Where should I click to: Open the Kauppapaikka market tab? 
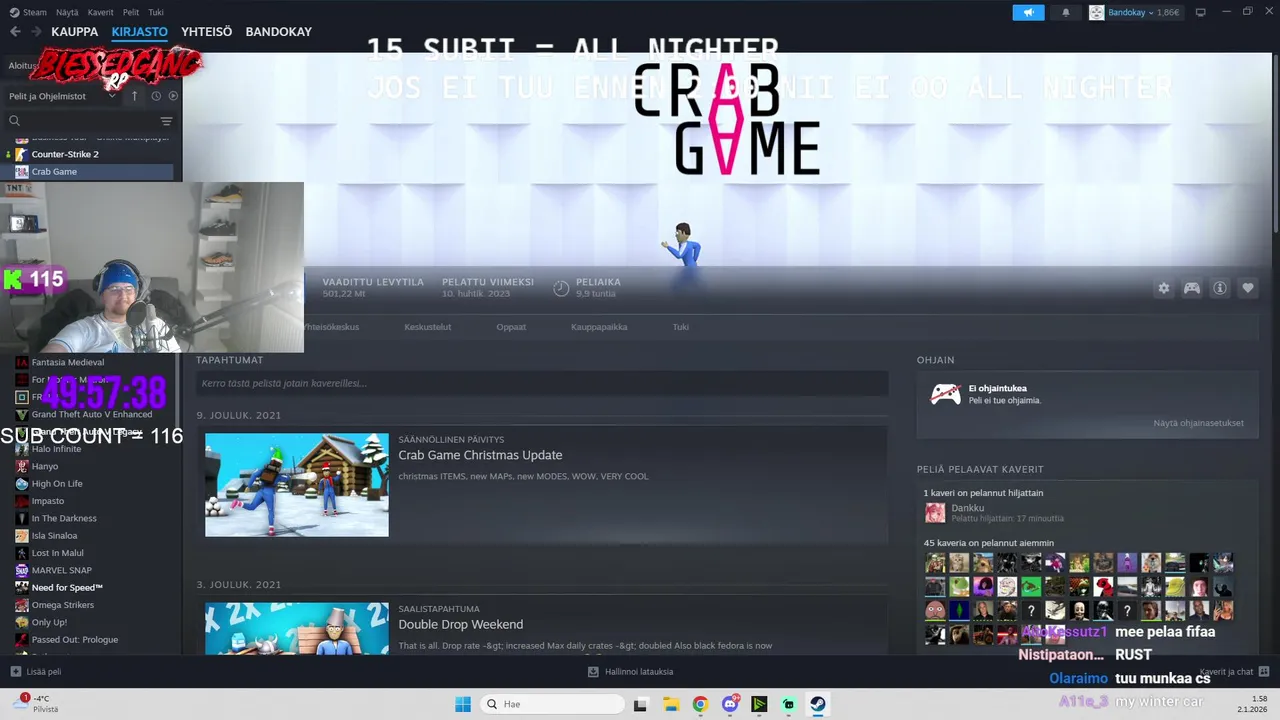(x=599, y=327)
